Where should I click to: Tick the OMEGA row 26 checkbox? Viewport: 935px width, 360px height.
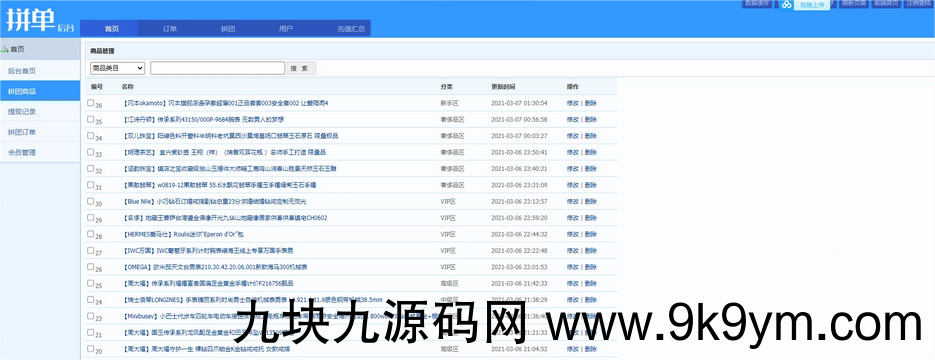click(x=91, y=266)
